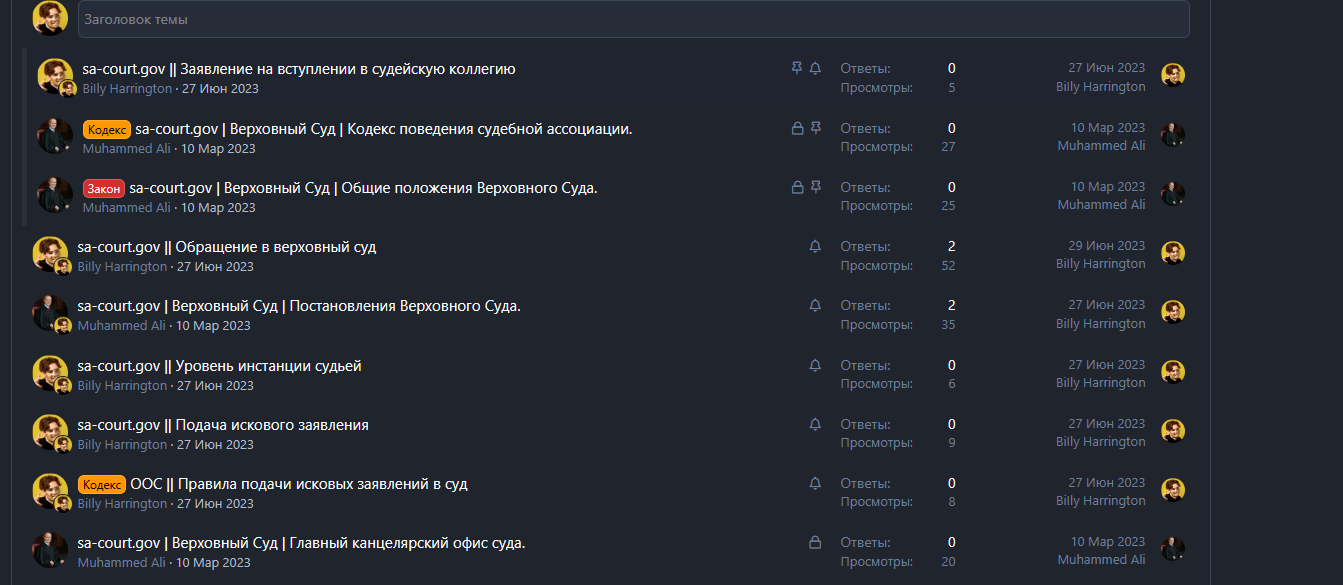Click pin icon on 'Общие положения Верховного Суда' thread

click(816, 187)
